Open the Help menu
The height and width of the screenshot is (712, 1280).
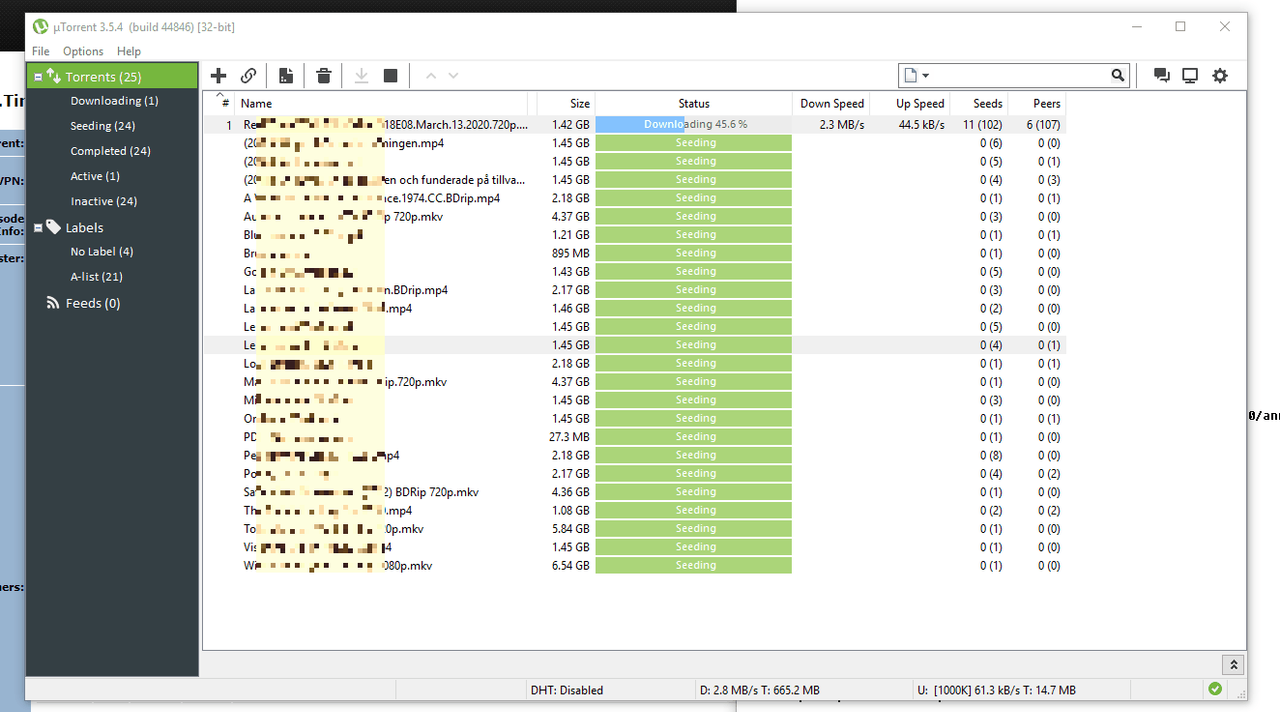pyautogui.click(x=129, y=51)
